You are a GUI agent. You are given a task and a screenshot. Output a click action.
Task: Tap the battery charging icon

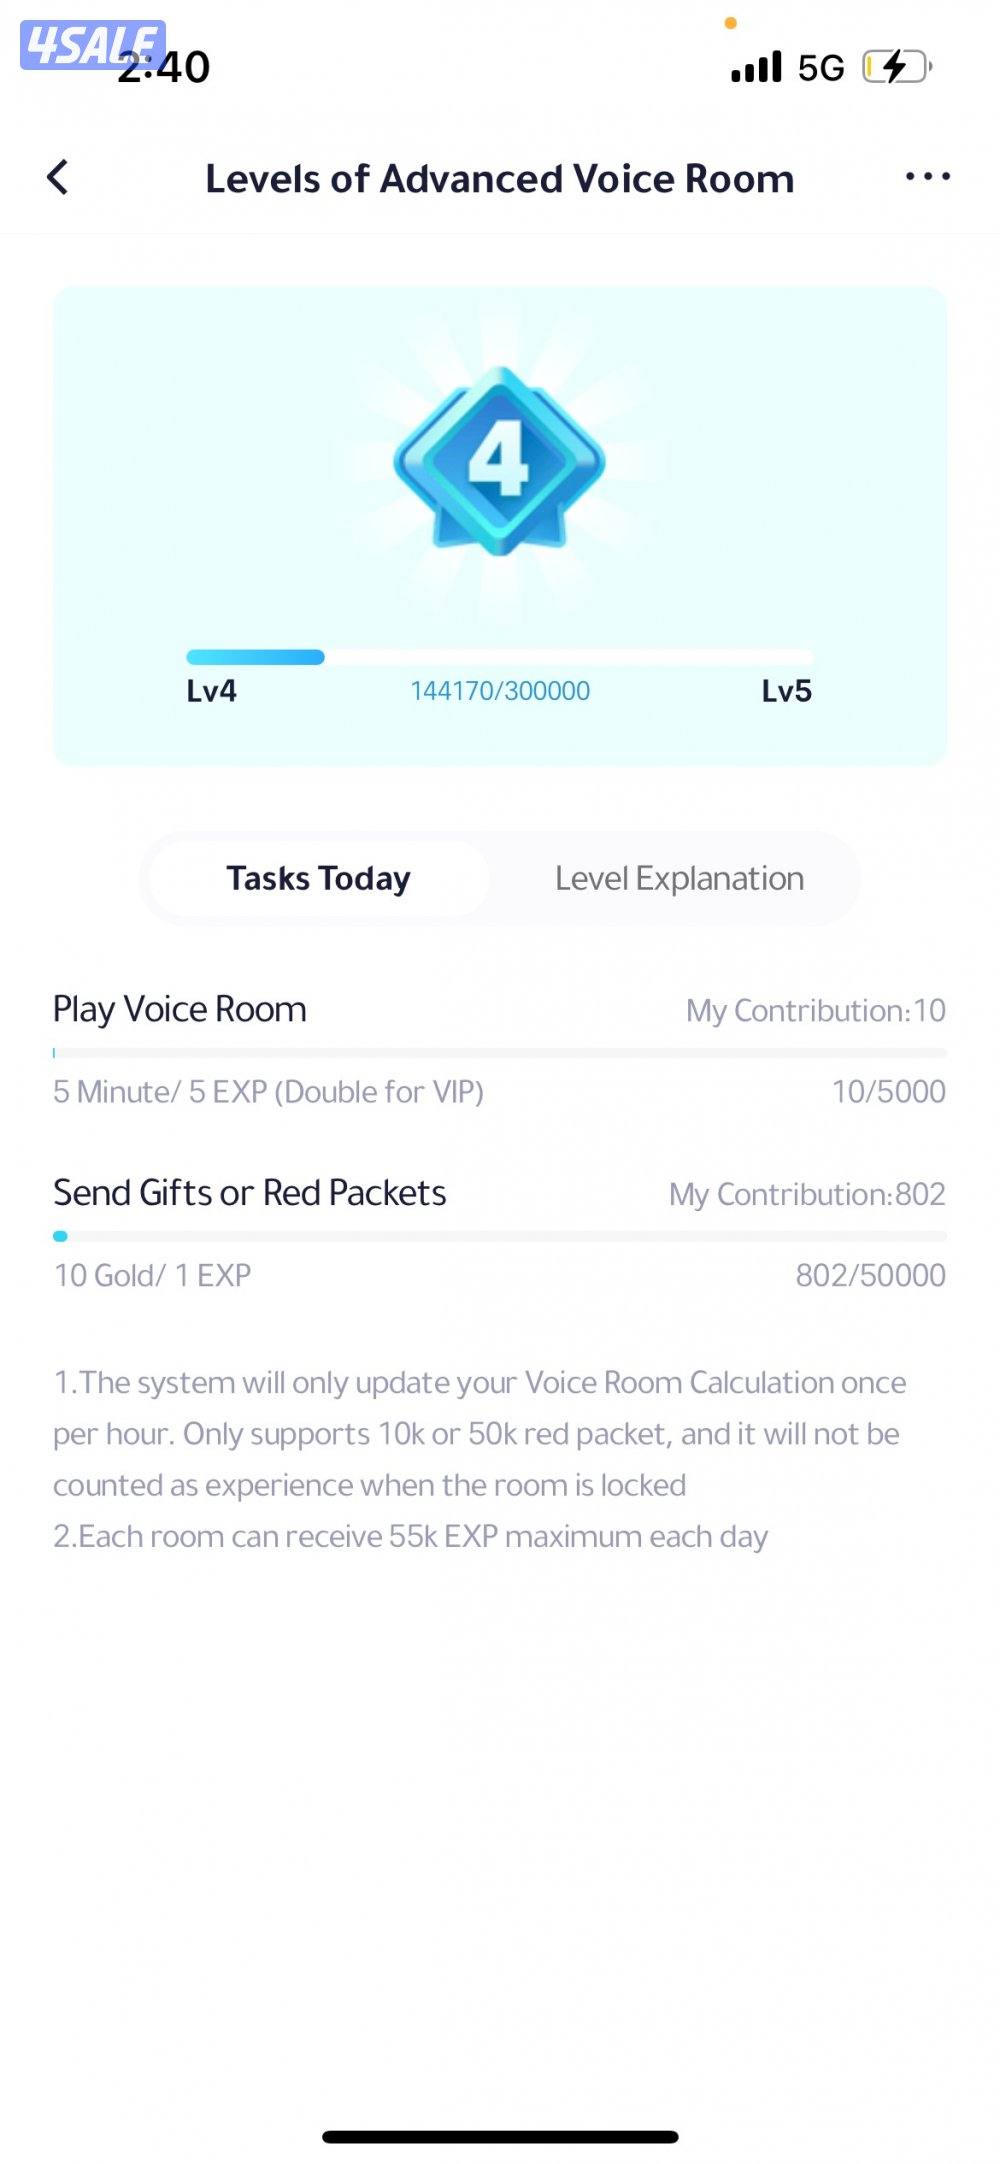pyautogui.click(x=897, y=67)
